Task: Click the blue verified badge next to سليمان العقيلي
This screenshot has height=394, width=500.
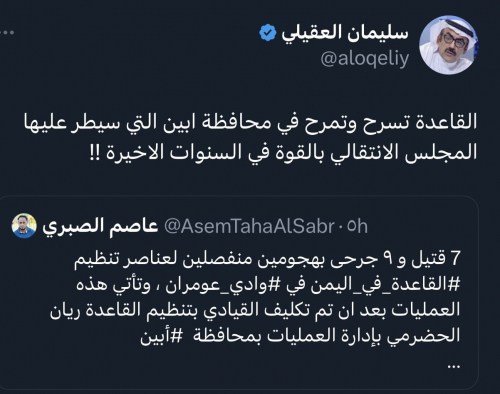Action: (268, 33)
